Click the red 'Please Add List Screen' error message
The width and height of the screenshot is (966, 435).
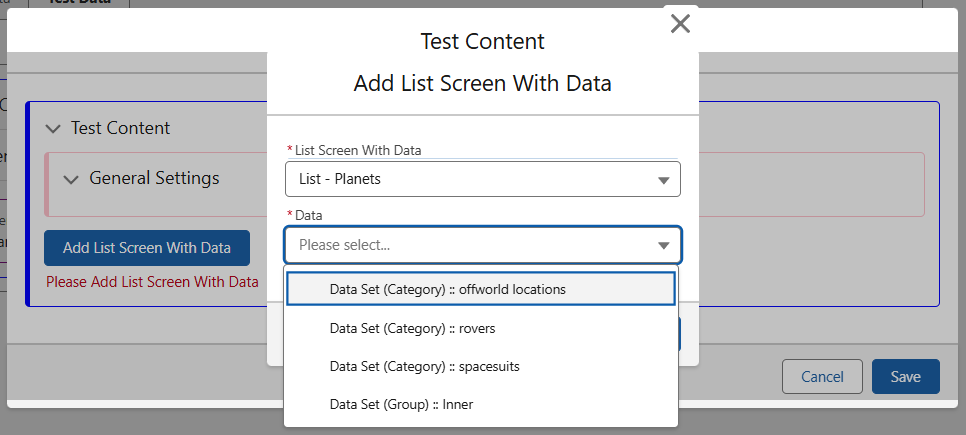(x=152, y=282)
